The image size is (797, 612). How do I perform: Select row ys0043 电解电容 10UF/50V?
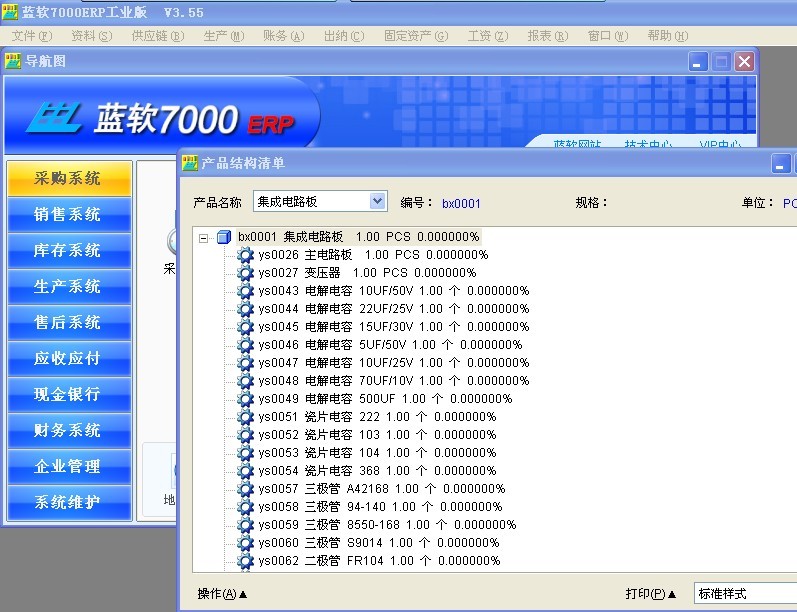click(x=393, y=291)
